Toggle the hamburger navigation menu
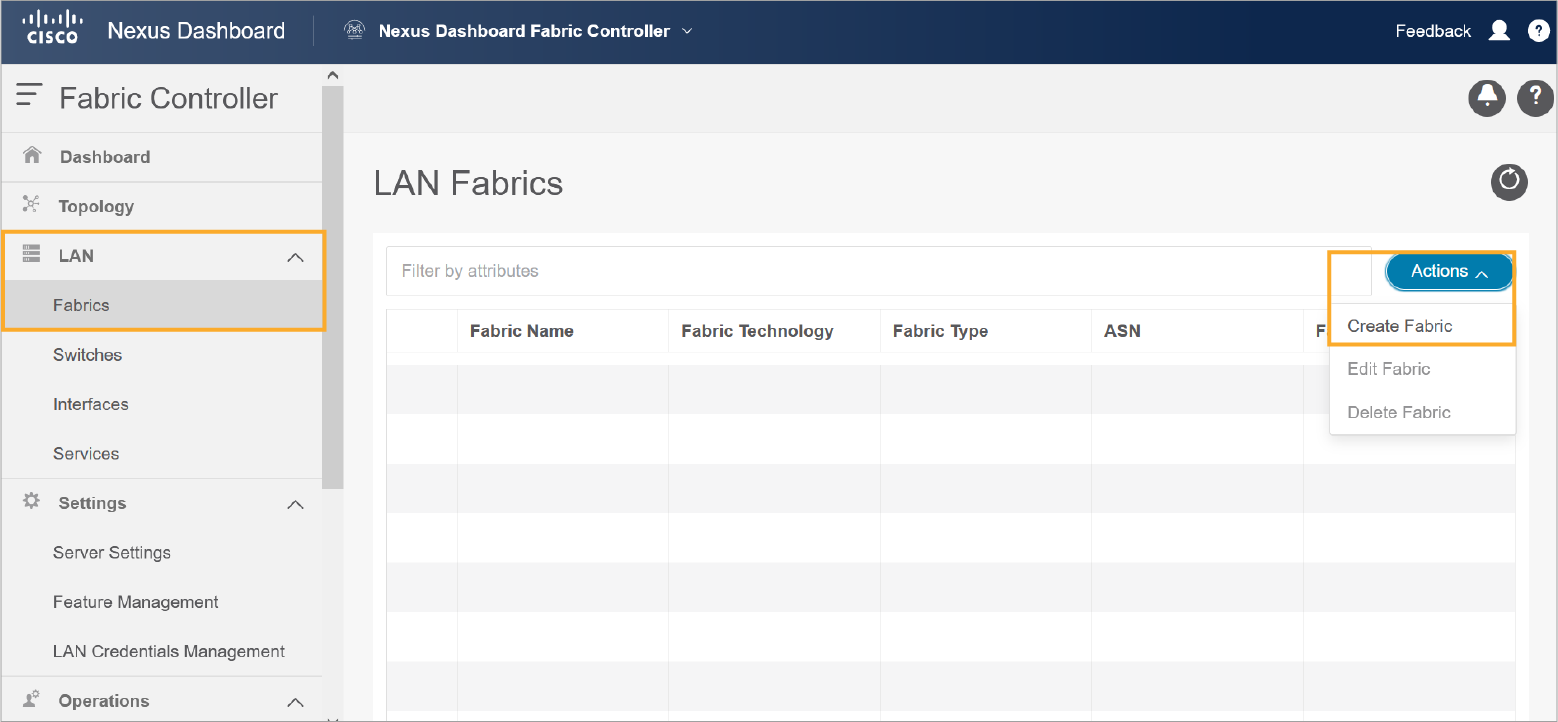The width and height of the screenshot is (1558, 722). coord(29,96)
